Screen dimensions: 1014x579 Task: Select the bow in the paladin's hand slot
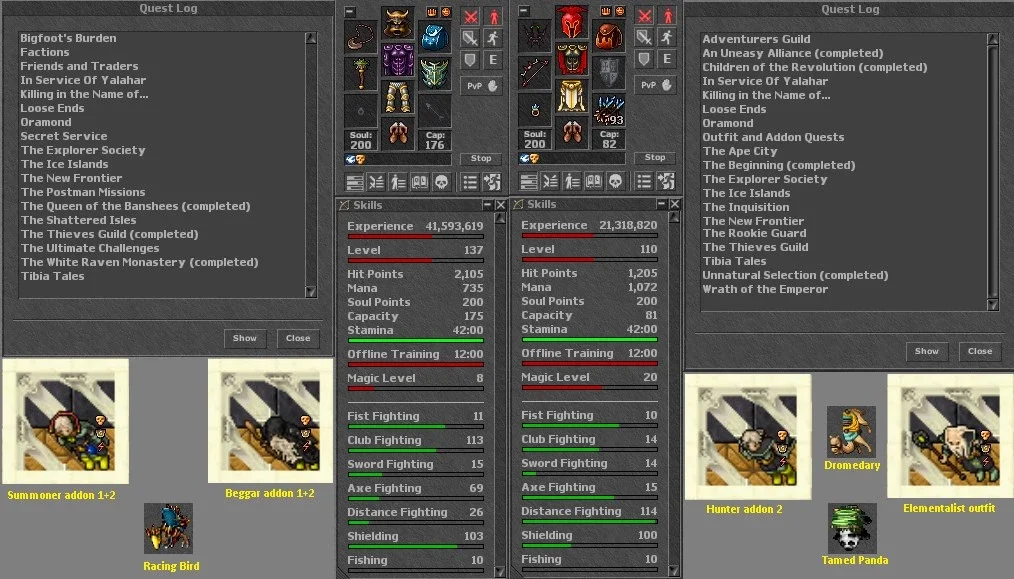(x=534, y=72)
